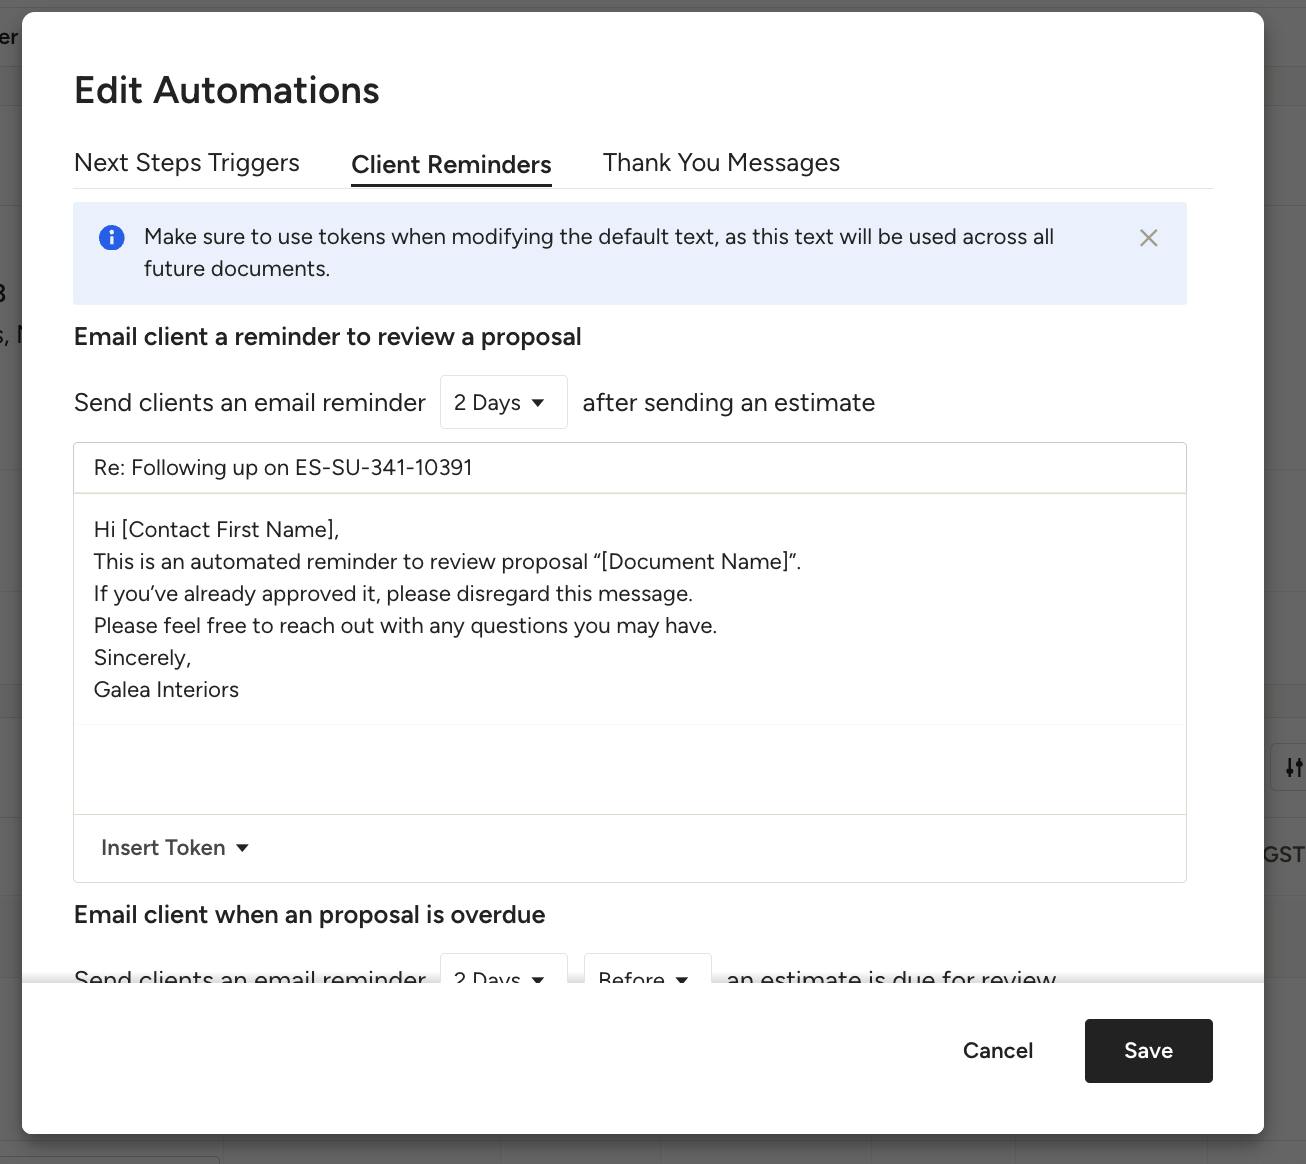Click the filter sliders icon behind the dialog

(1293, 767)
